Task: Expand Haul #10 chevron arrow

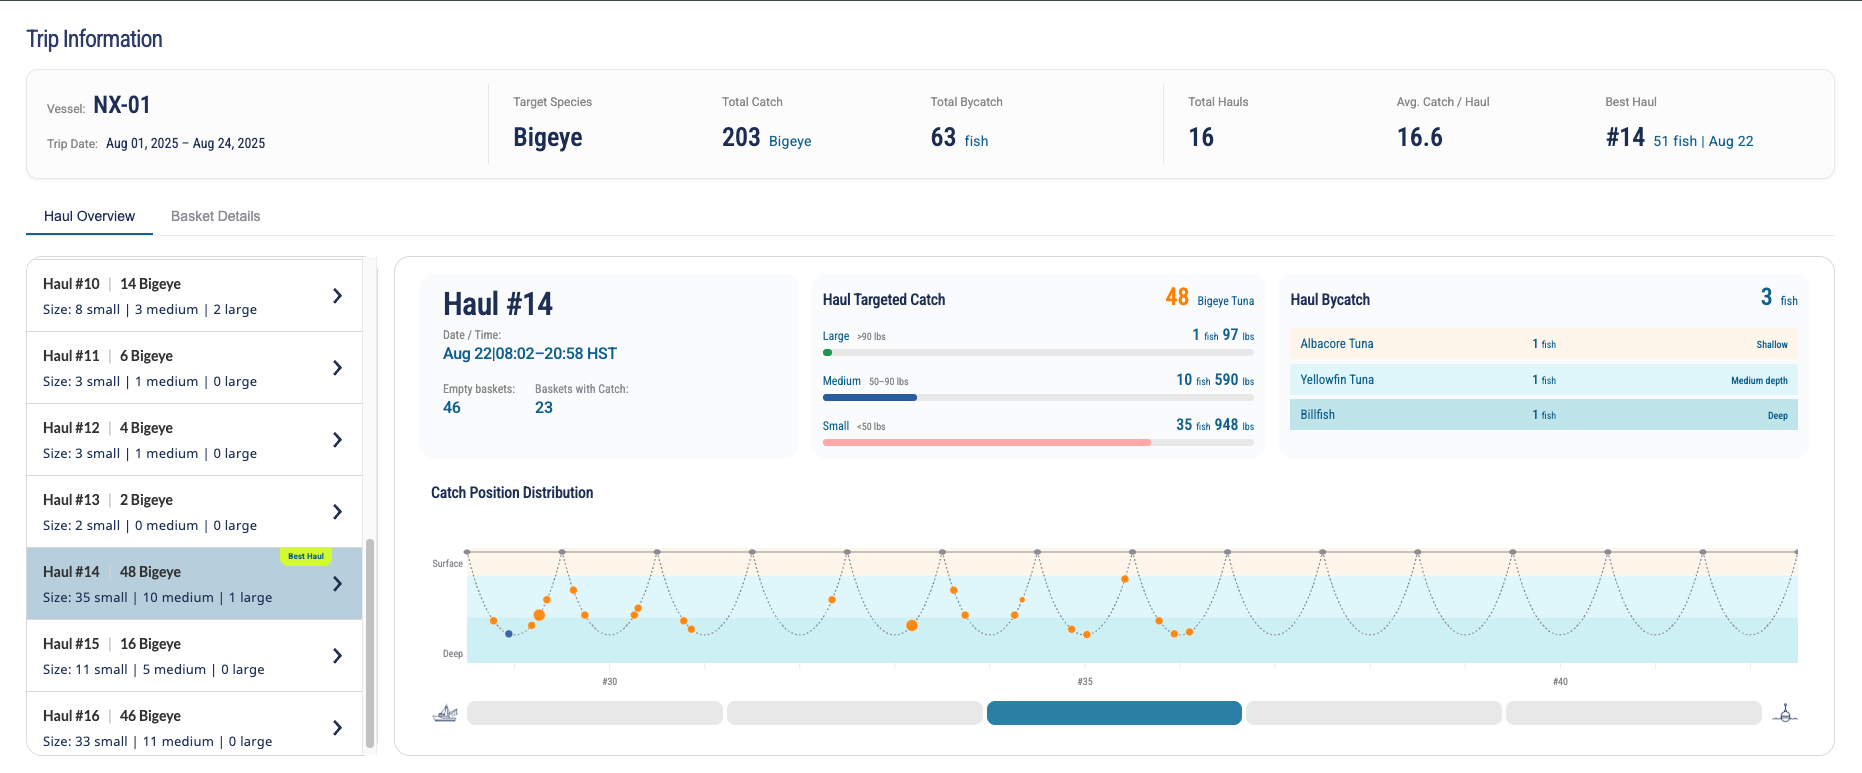Action: click(337, 296)
